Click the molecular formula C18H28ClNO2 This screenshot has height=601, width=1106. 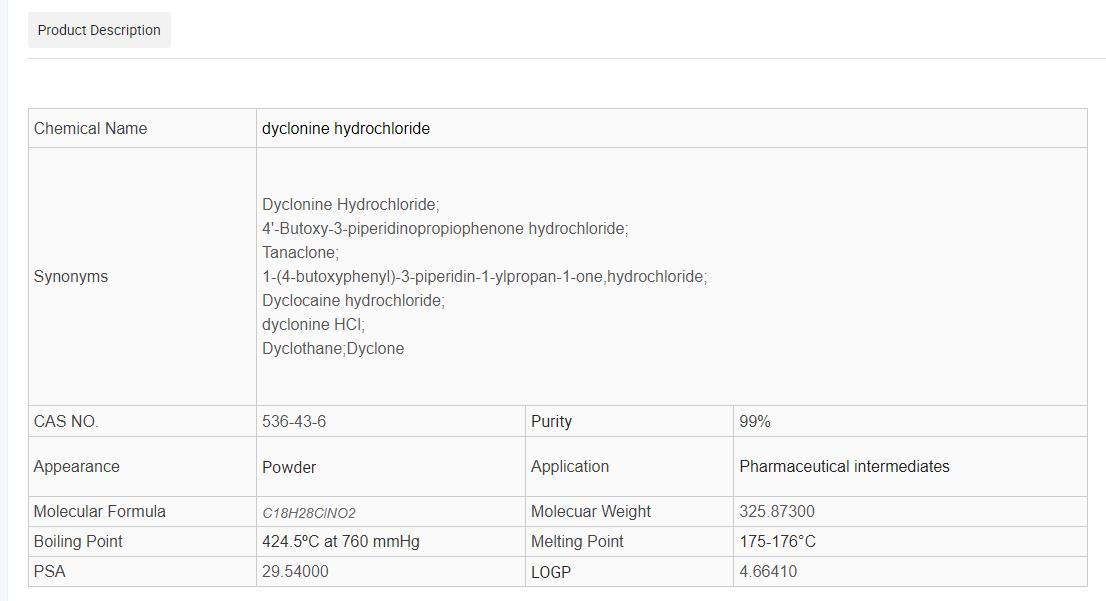click(309, 512)
